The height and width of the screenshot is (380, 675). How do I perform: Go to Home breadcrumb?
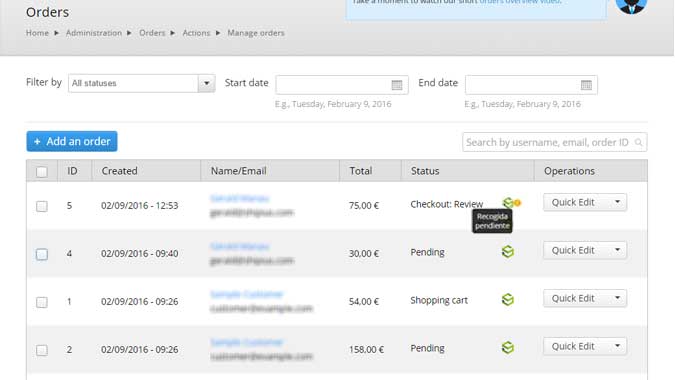(x=37, y=33)
